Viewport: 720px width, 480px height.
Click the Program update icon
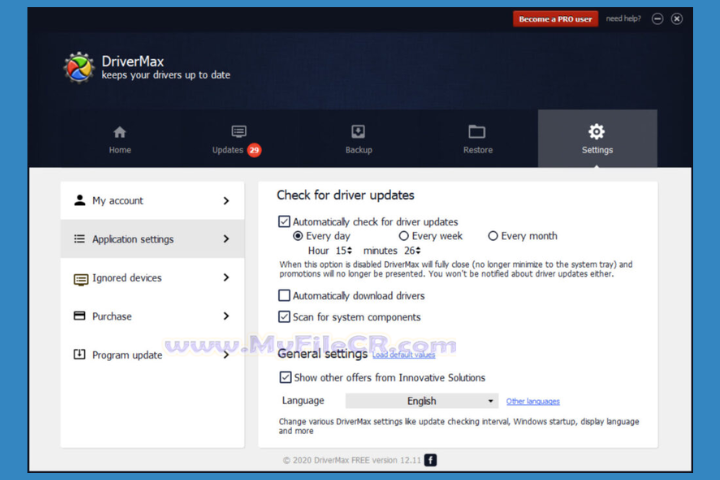click(79, 354)
